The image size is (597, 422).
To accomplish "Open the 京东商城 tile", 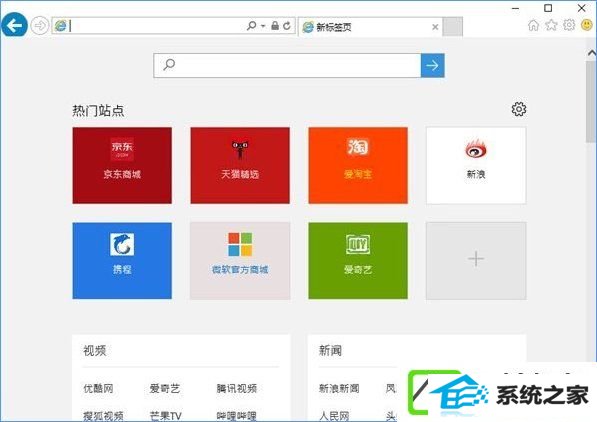I will pos(122,165).
